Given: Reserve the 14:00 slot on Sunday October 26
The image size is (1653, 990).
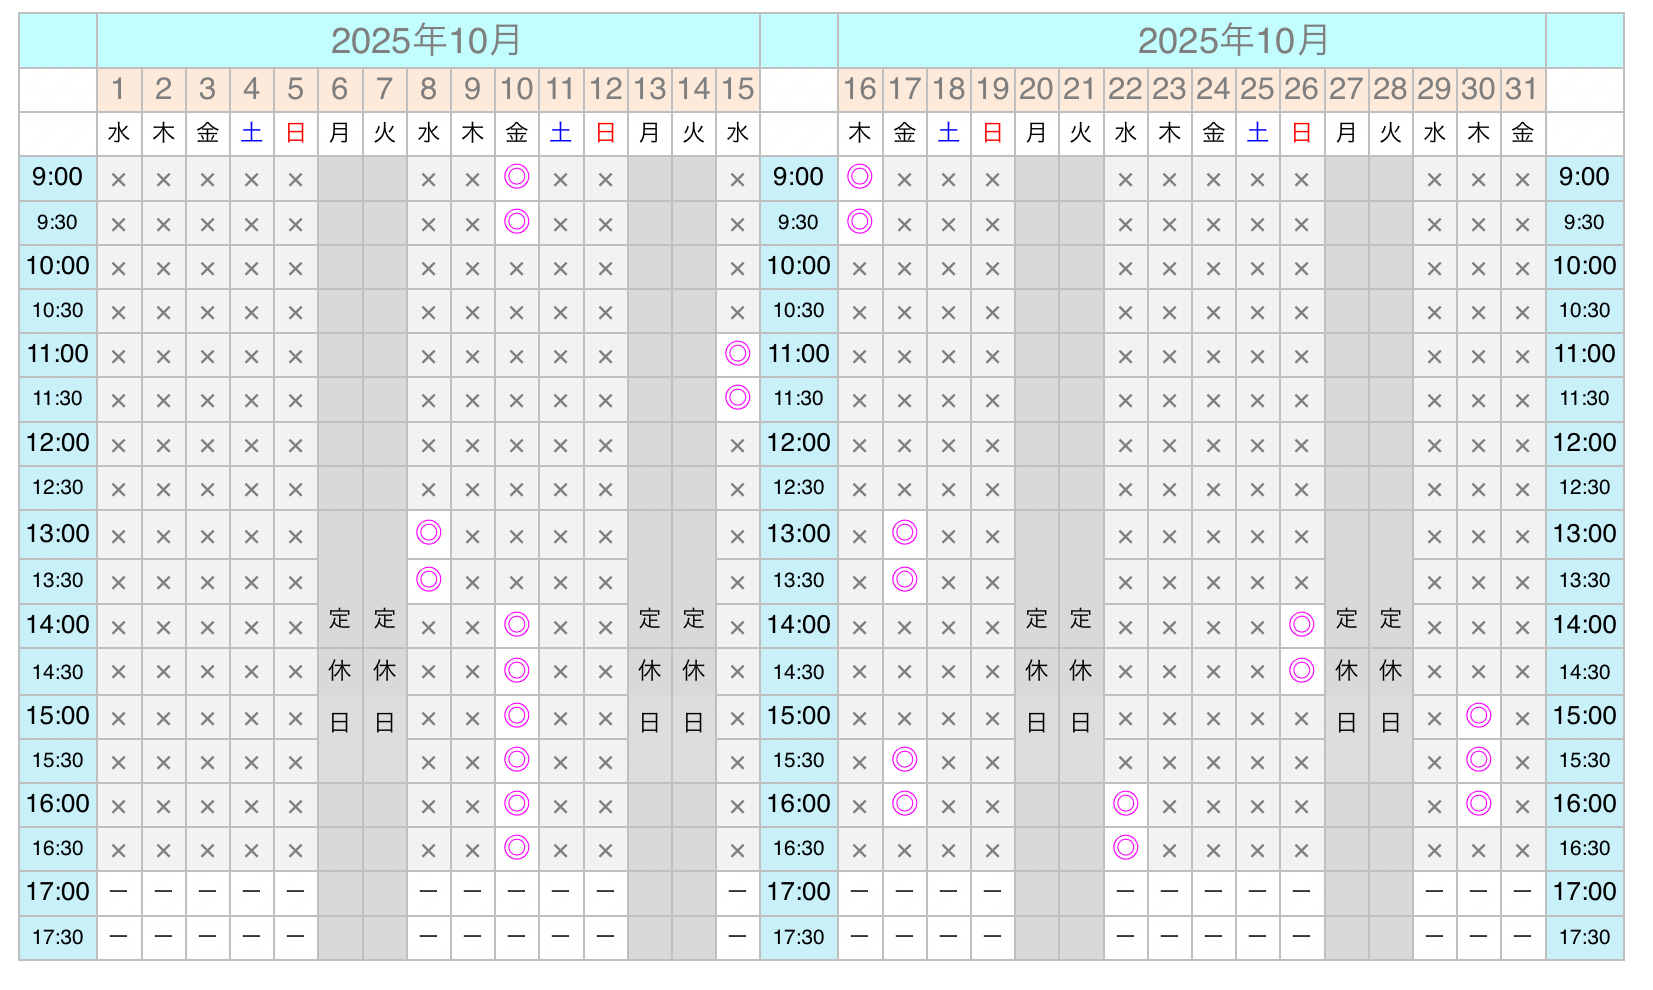Looking at the screenshot, I should [1301, 625].
